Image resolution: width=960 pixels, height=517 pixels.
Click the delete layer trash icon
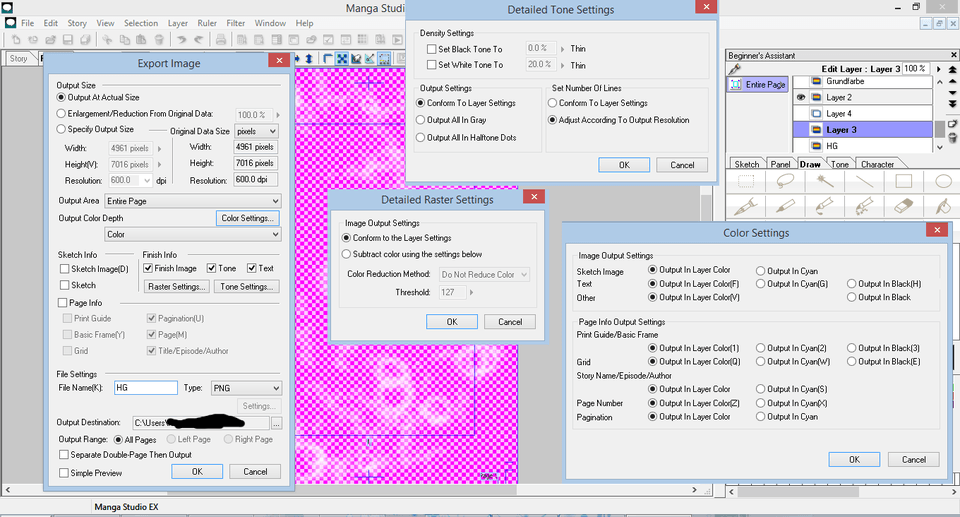953,138
